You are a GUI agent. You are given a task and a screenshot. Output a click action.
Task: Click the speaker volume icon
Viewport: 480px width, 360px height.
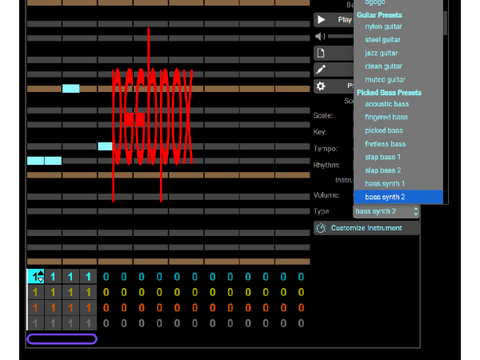[x=320, y=36]
